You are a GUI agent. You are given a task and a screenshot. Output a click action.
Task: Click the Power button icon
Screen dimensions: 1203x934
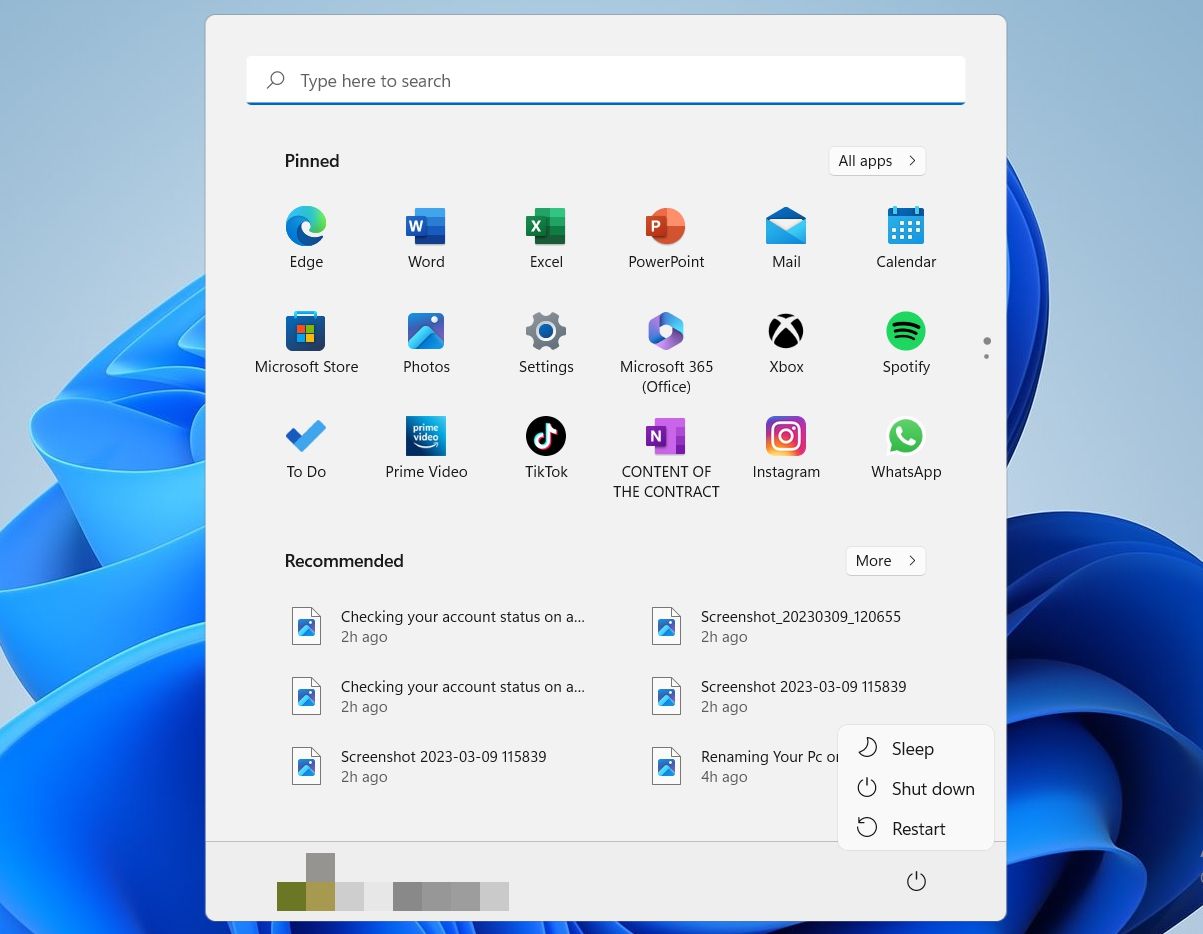[916, 881]
